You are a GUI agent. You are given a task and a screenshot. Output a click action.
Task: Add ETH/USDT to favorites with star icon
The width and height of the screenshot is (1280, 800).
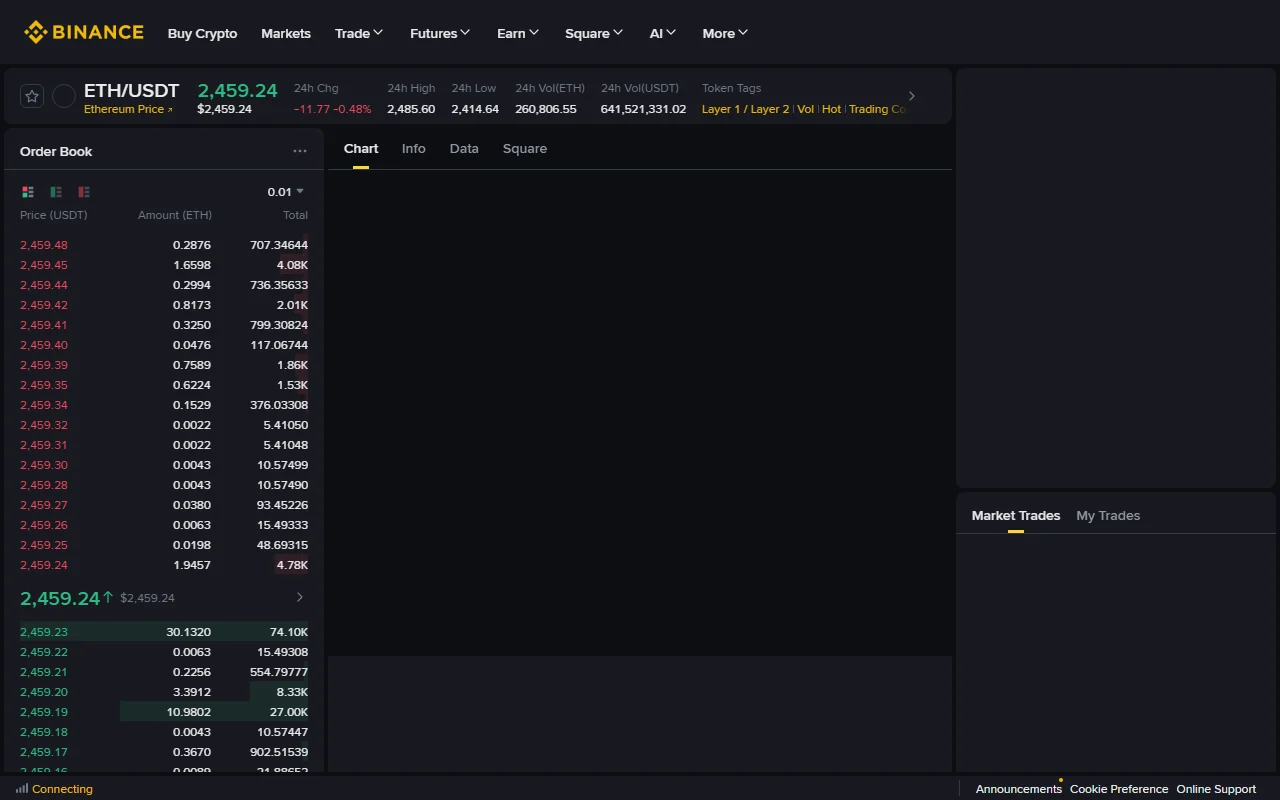click(32, 96)
